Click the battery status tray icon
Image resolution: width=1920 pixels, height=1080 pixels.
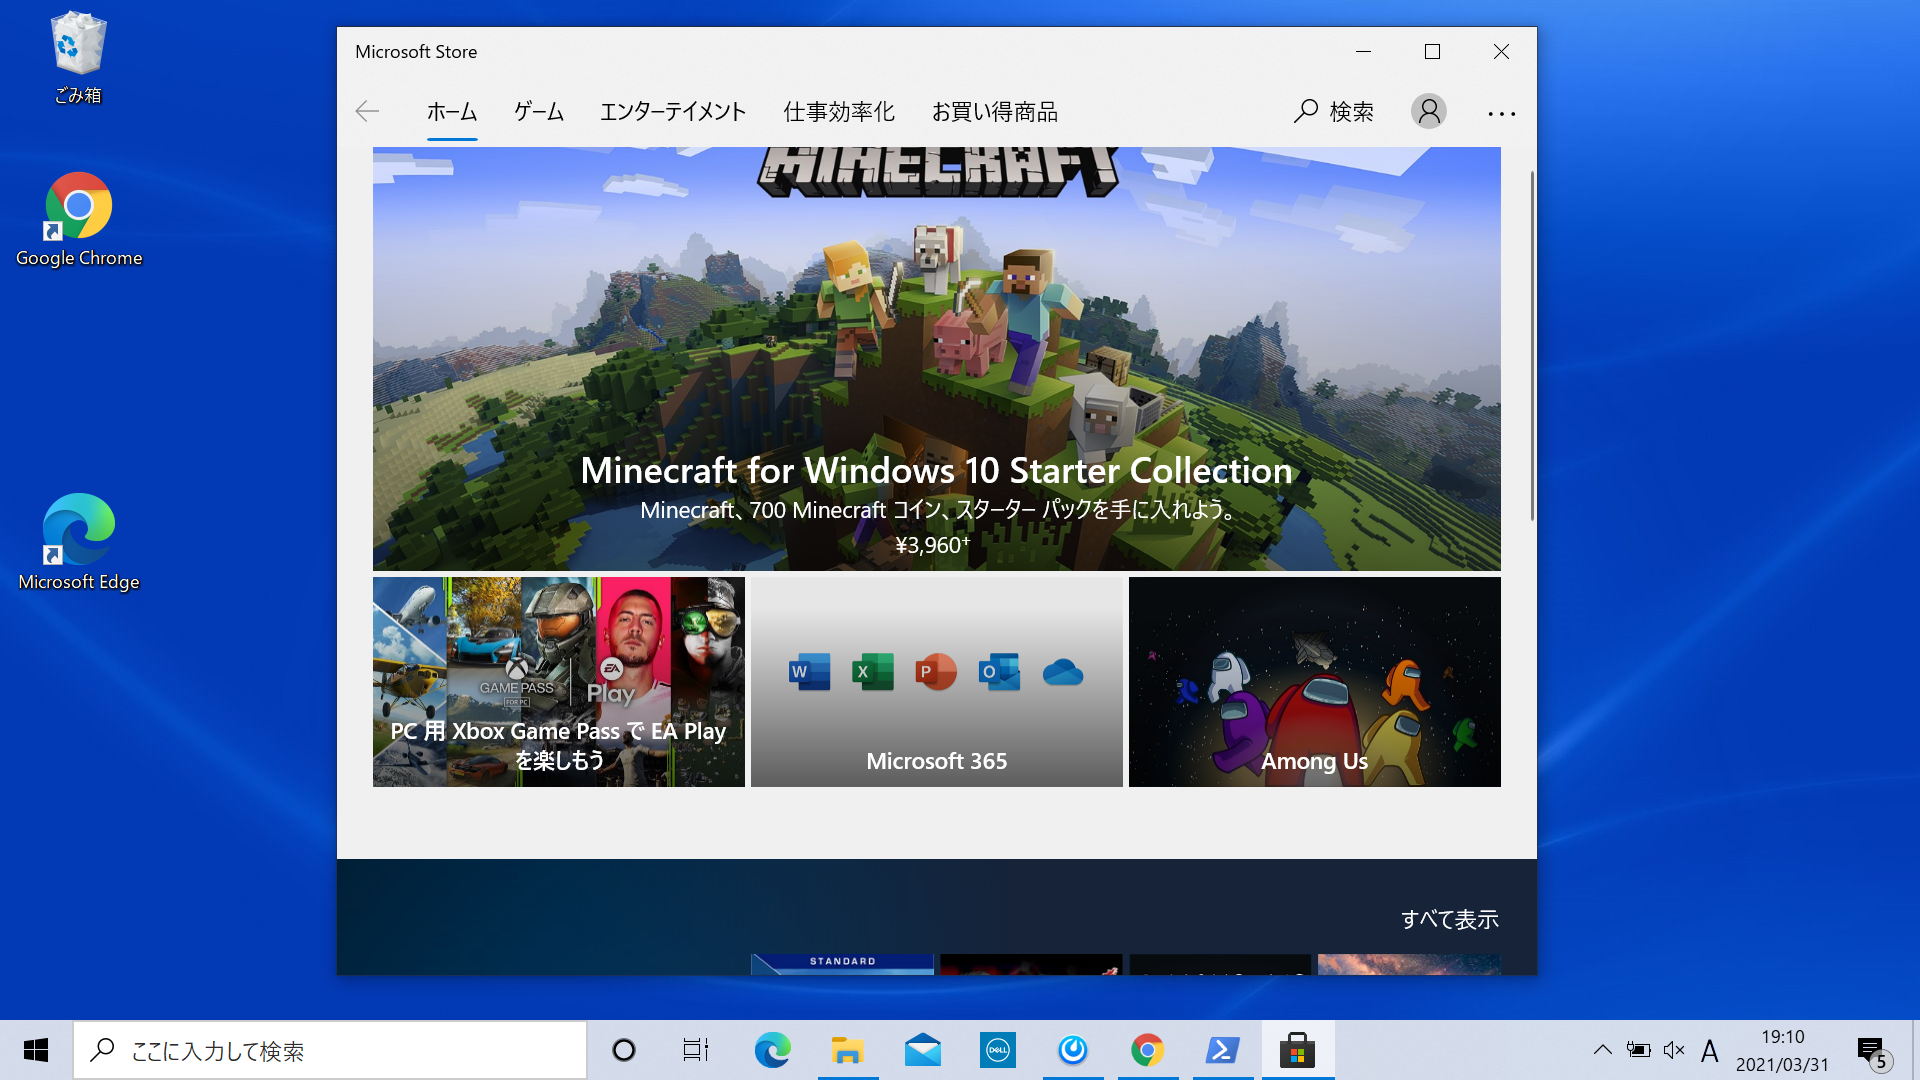tap(1638, 1050)
